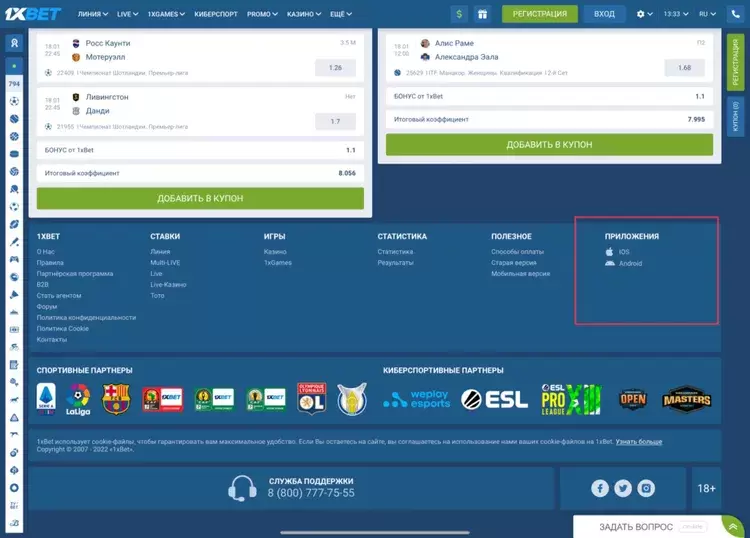Open the Контакты footer link
This screenshot has height=538, width=750.
pos(52,340)
